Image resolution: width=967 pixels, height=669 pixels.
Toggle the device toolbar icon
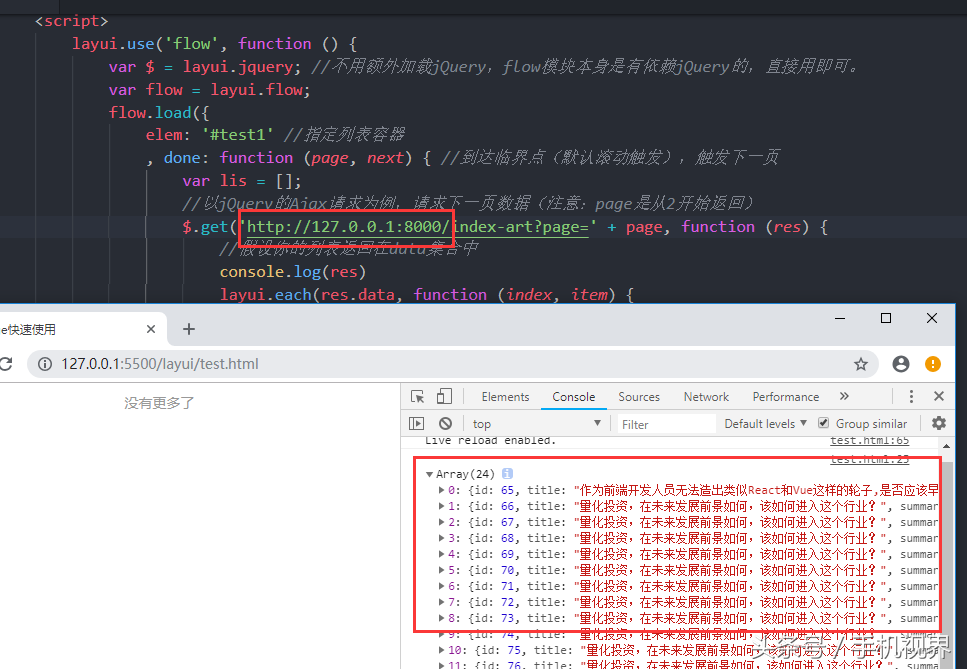[x=444, y=397]
